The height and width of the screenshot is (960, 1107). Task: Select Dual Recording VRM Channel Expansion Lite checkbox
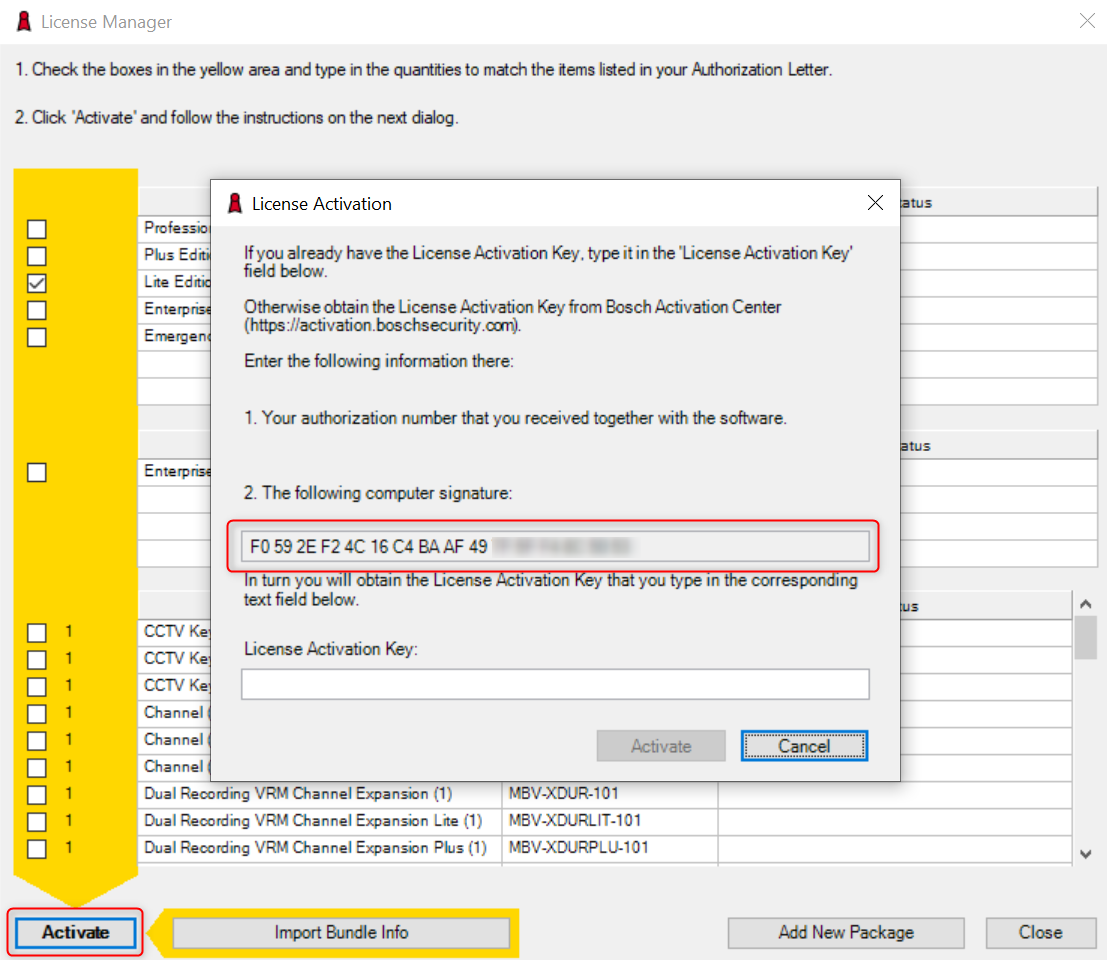(37, 823)
